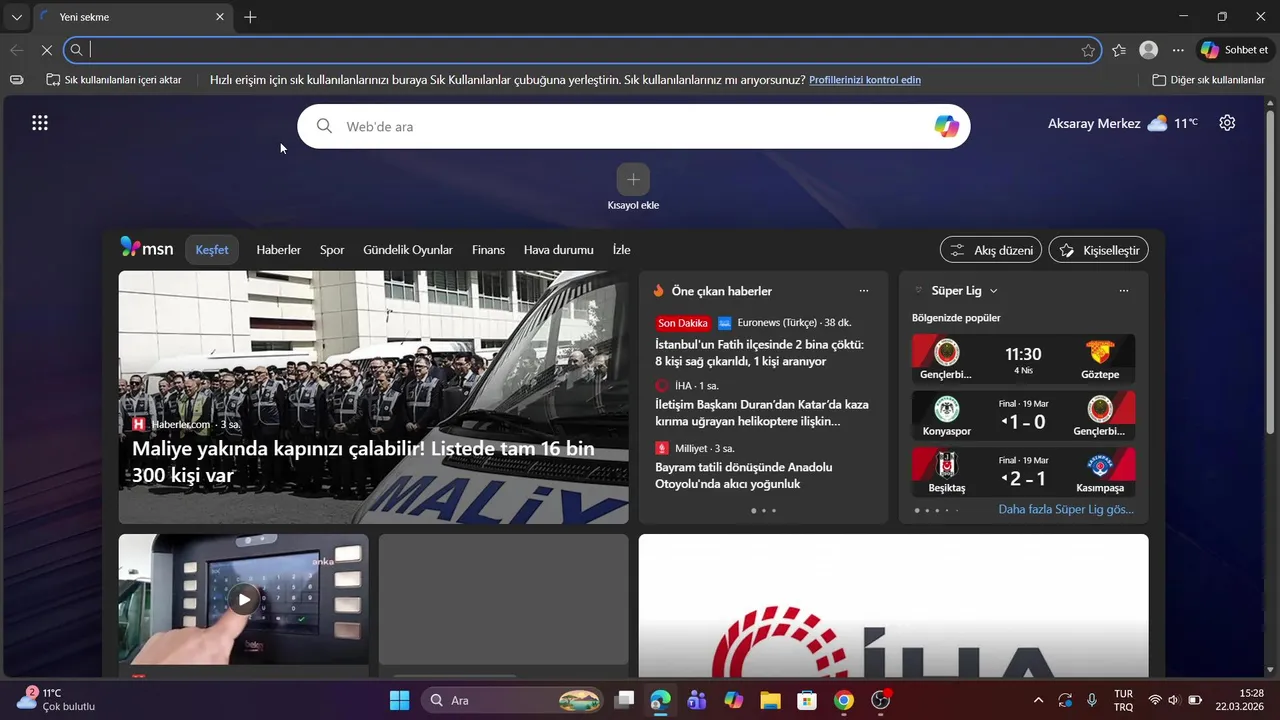Image resolution: width=1280 pixels, height=720 pixels.
Task: Open the İHA logo news card
Action: (x=893, y=606)
